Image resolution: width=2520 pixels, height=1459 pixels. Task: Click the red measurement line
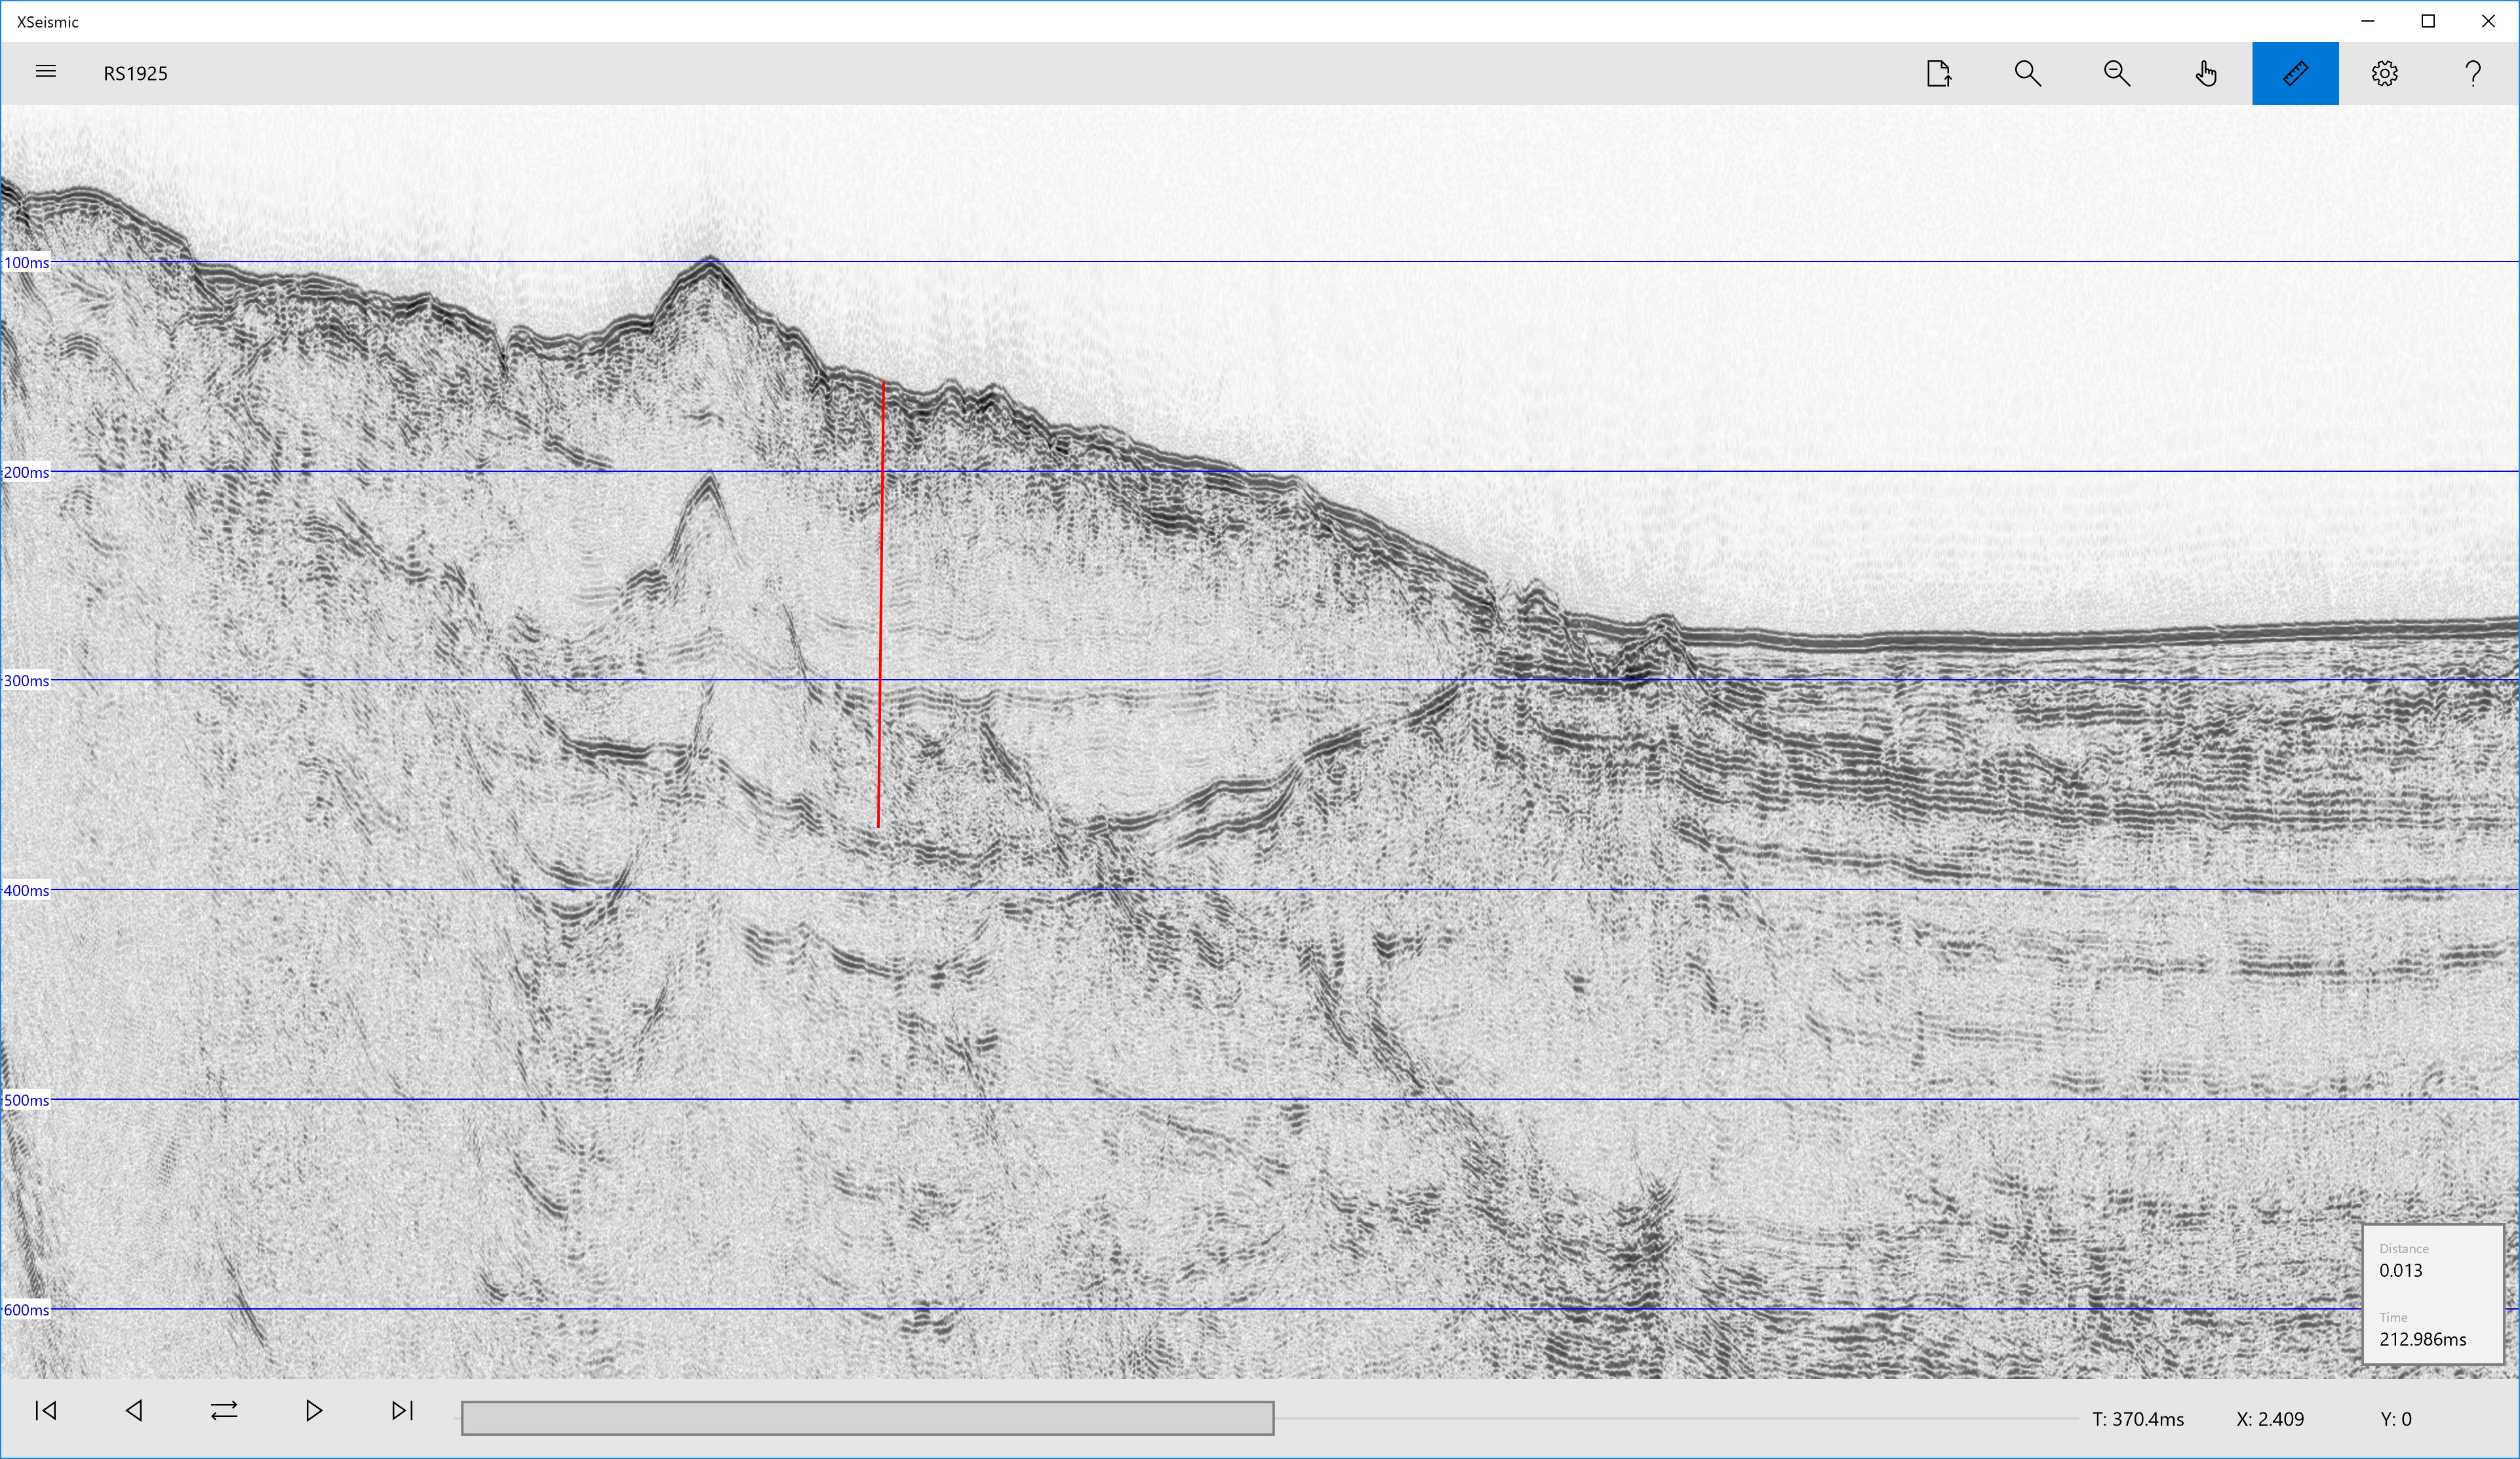coord(881,604)
